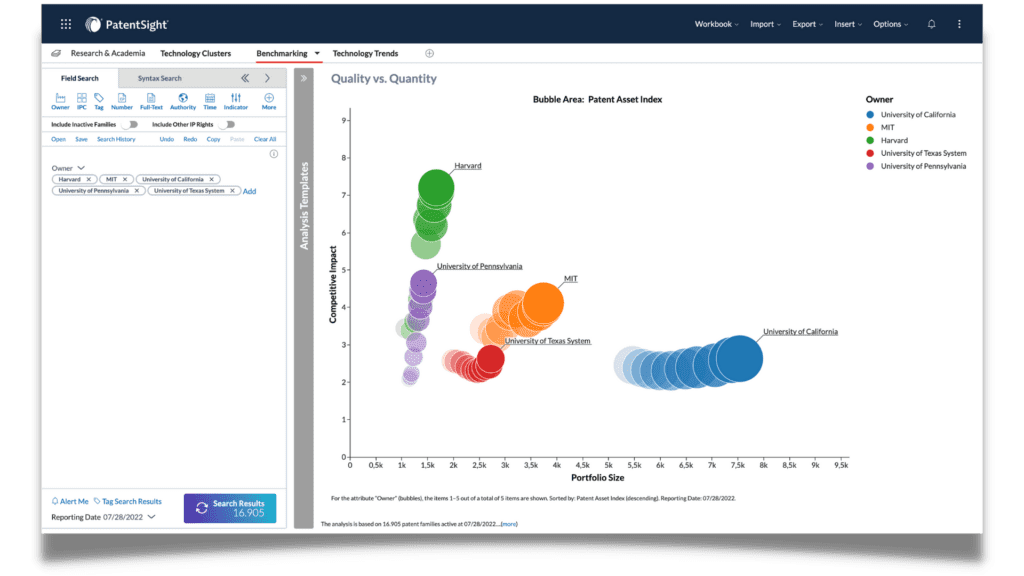Open the Insert menu
Screen dimensions: 1024x576
pos(848,24)
